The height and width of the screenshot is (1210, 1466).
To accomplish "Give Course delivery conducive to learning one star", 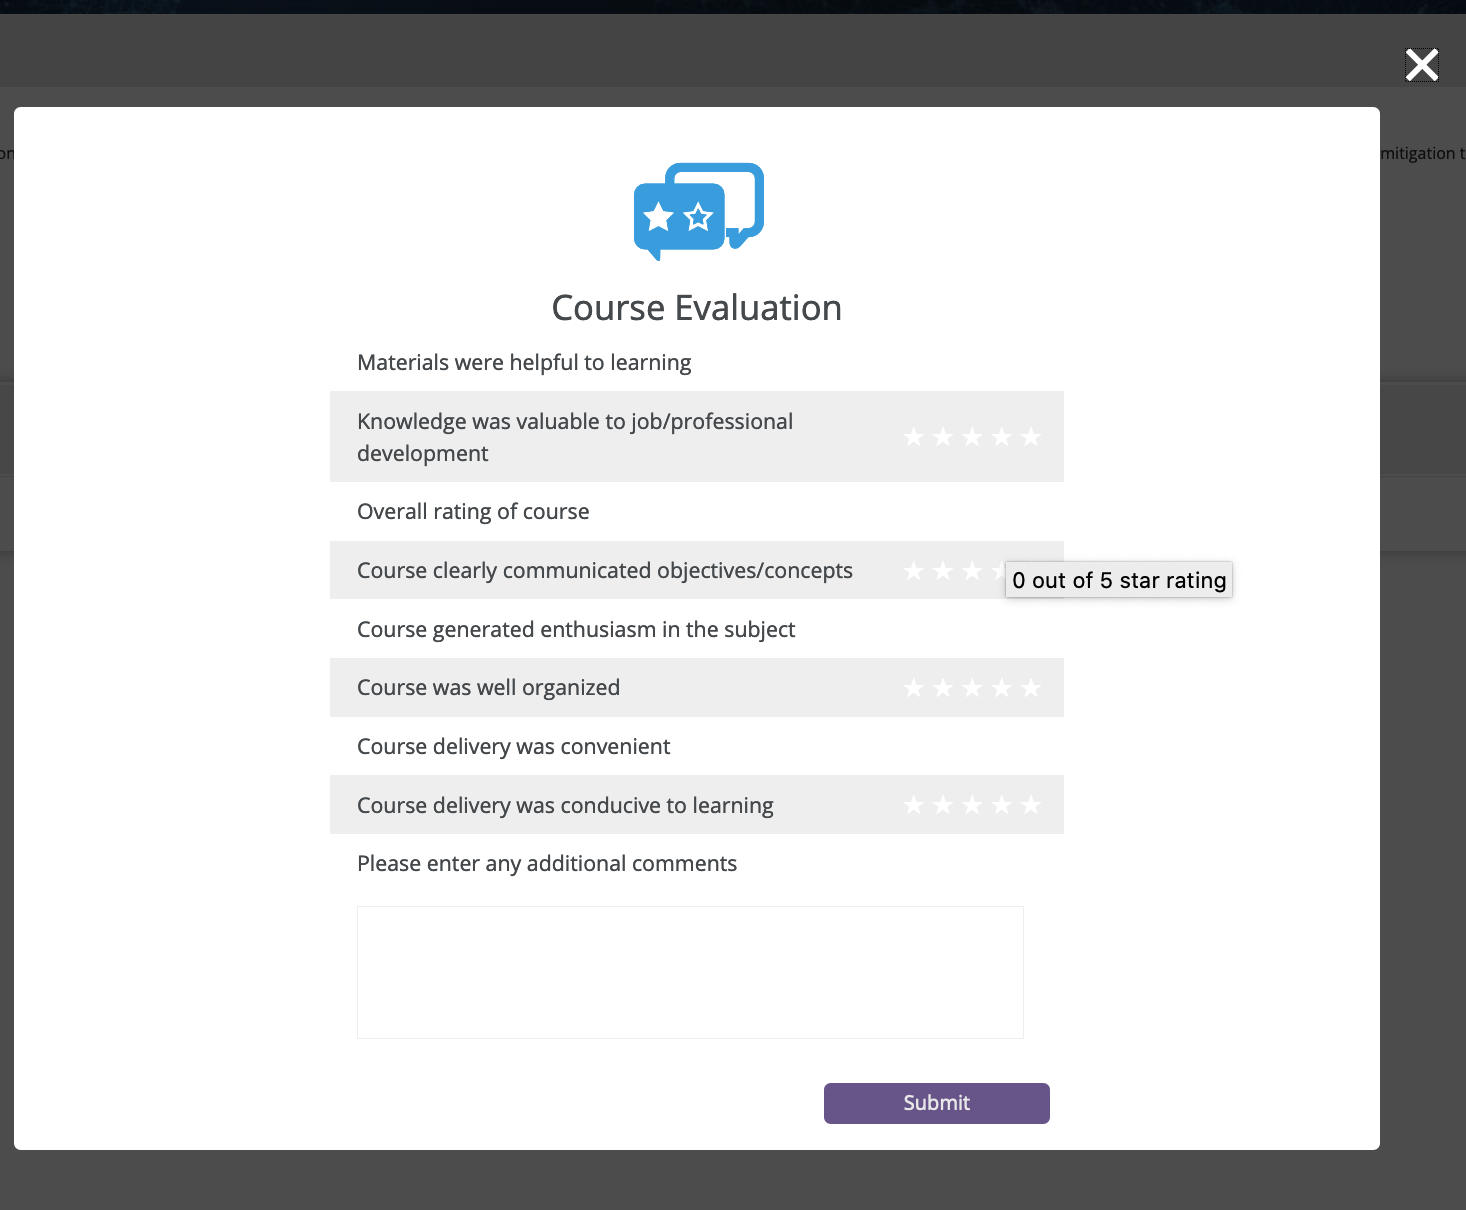I will [913, 805].
